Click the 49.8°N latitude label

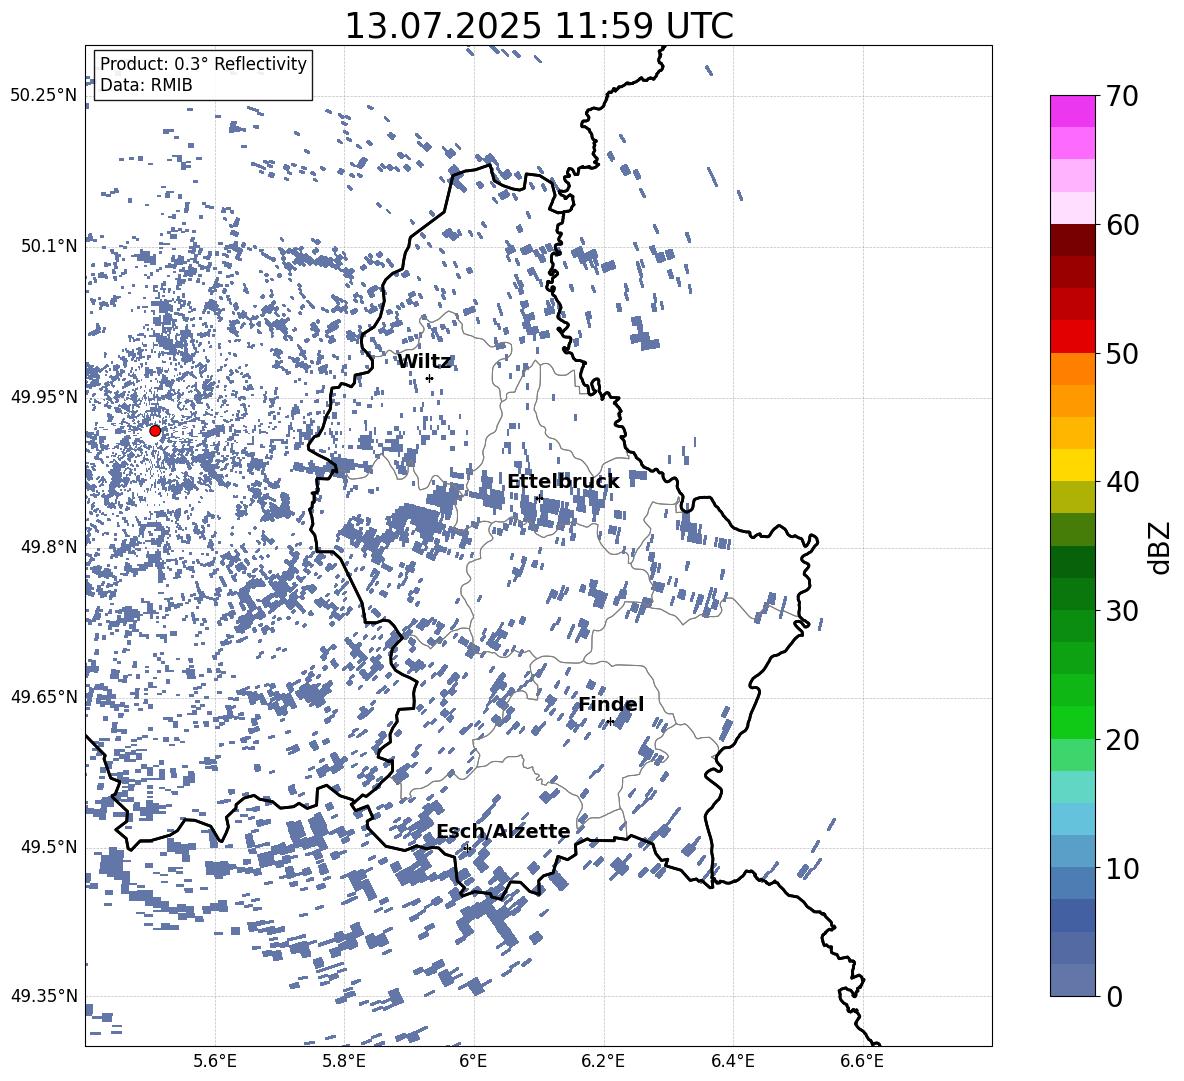click(49, 547)
